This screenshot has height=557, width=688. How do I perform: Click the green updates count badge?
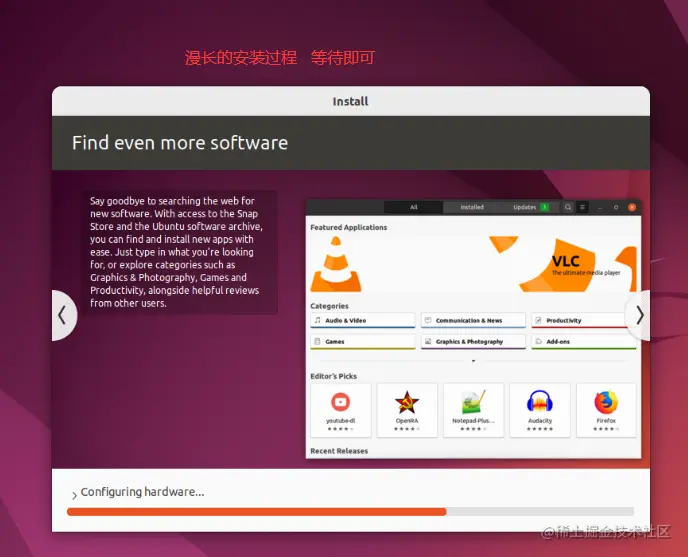coord(544,207)
